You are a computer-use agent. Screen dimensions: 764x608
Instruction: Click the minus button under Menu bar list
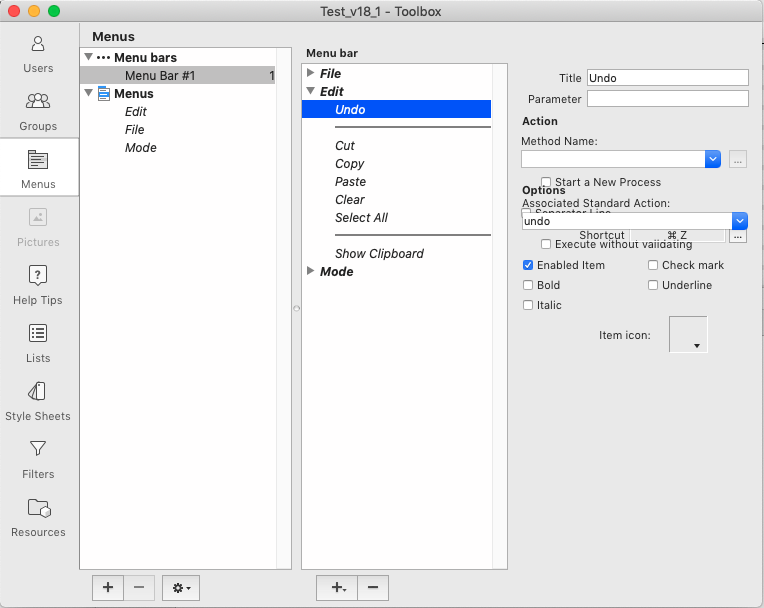372,588
